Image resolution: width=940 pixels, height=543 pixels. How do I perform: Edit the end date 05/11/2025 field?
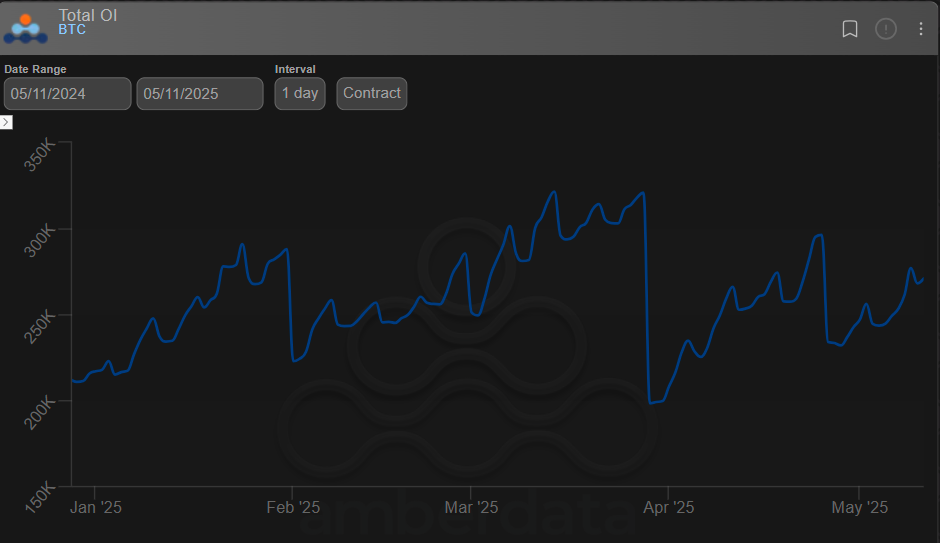click(x=200, y=93)
